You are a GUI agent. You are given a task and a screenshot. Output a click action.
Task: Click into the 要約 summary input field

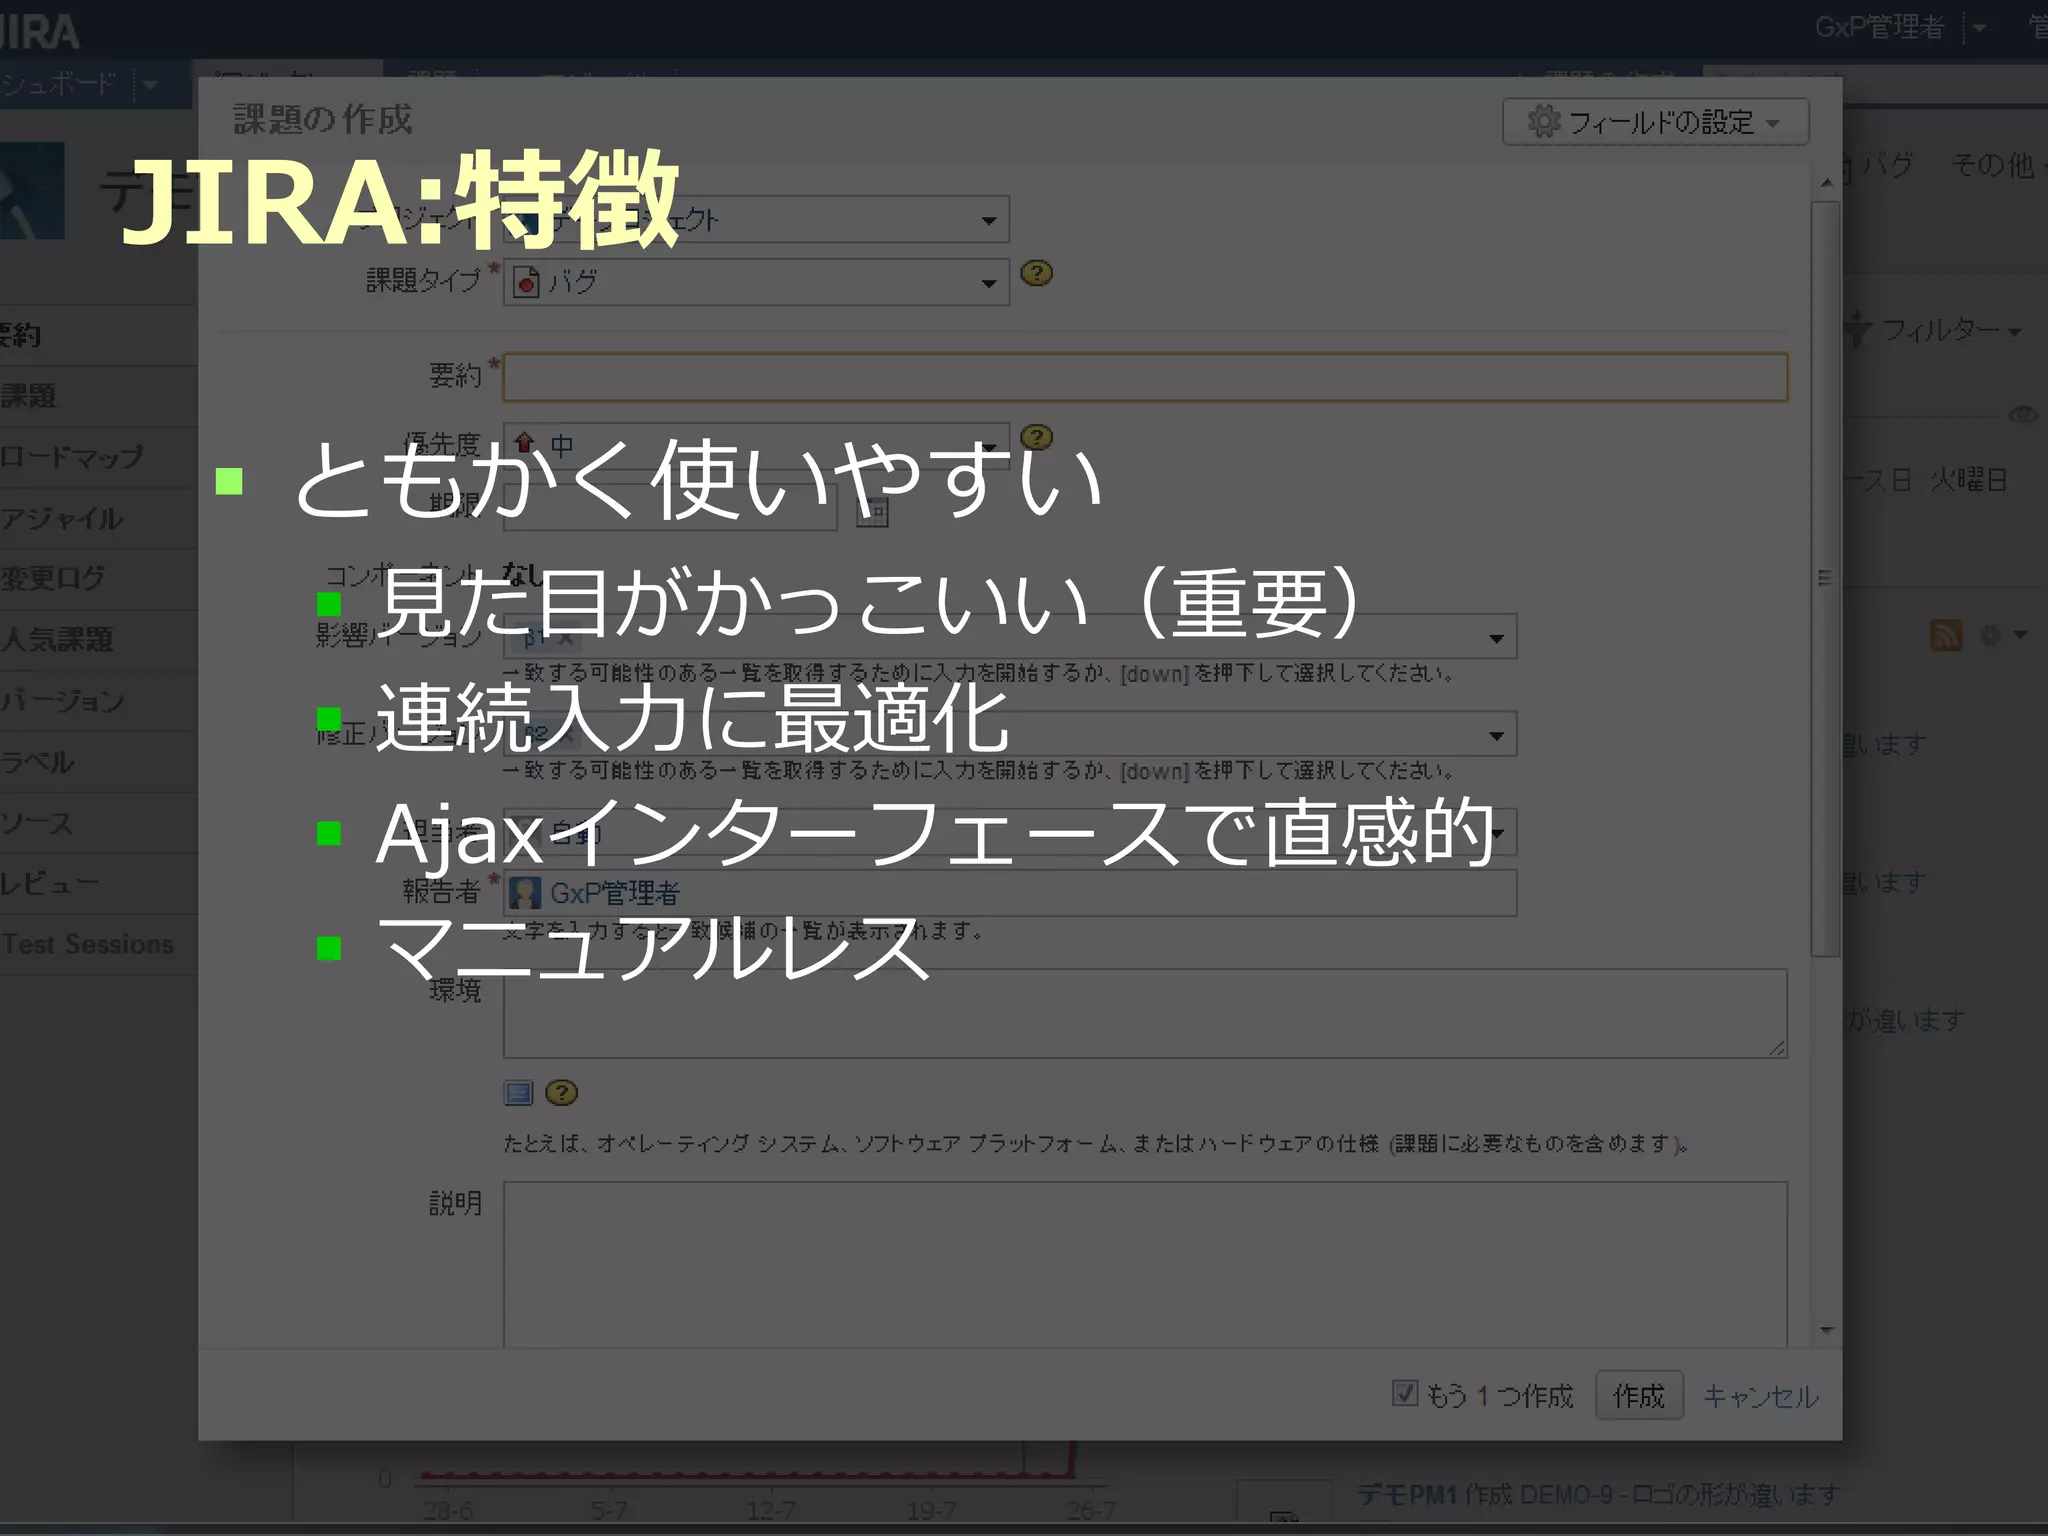tap(1145, 377)
